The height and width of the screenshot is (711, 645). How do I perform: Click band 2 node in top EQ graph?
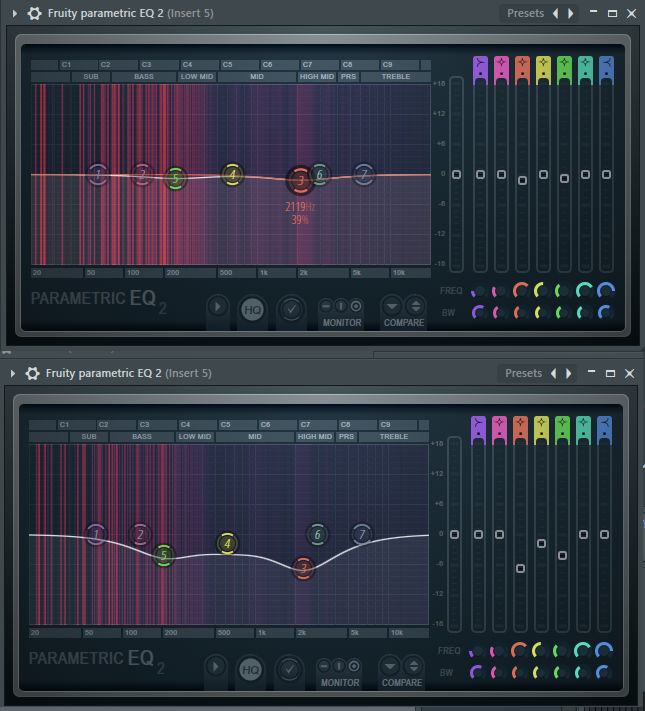(142, 175)
